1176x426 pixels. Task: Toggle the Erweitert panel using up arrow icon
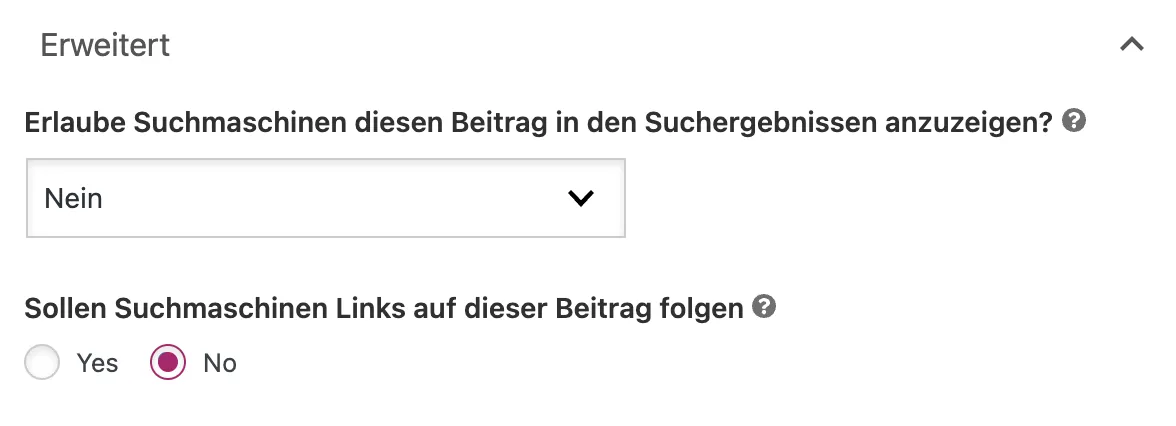tap(1132, 44)
